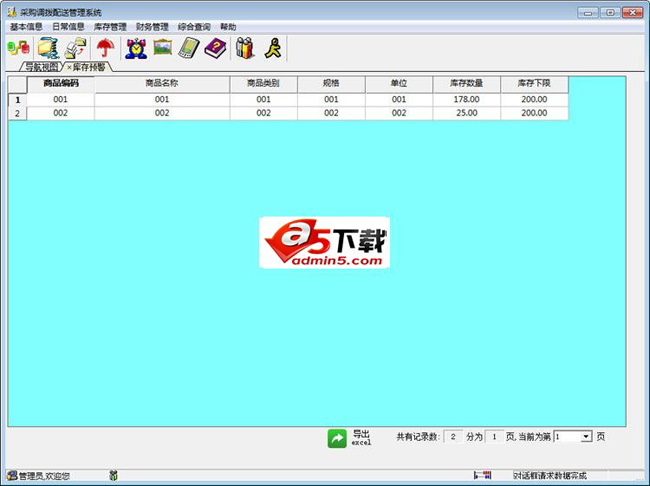Open the 库存管理 menu

(x=110, y=27)
